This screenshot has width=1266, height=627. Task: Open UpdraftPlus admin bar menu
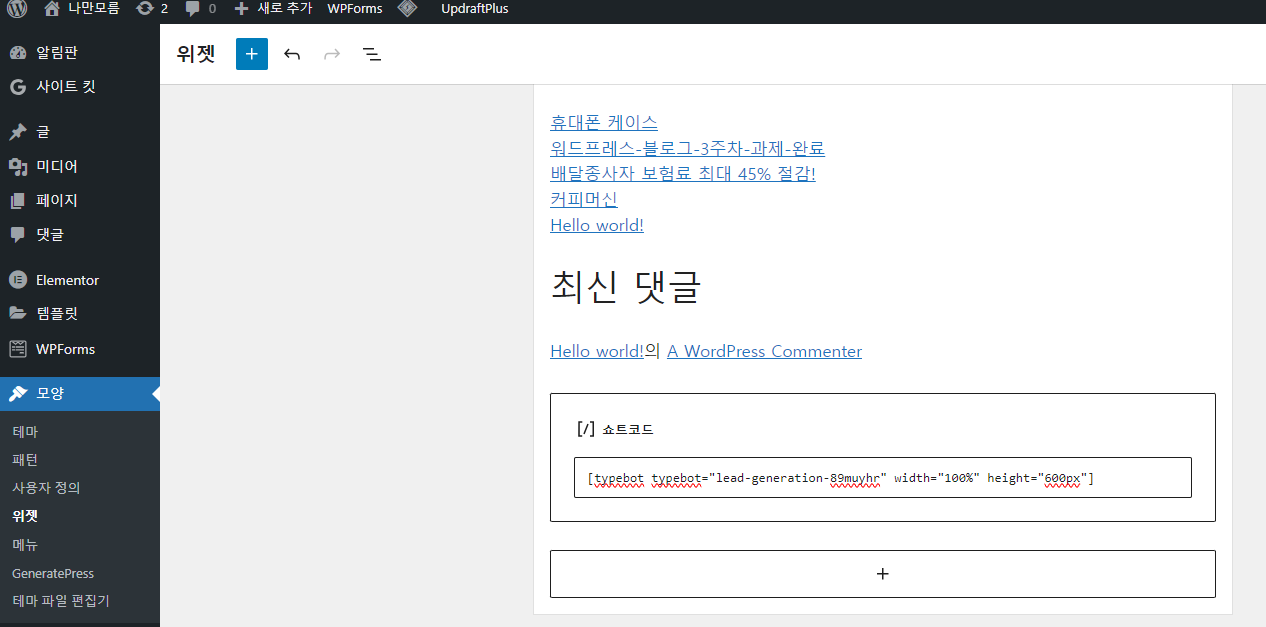pos(475,8)
